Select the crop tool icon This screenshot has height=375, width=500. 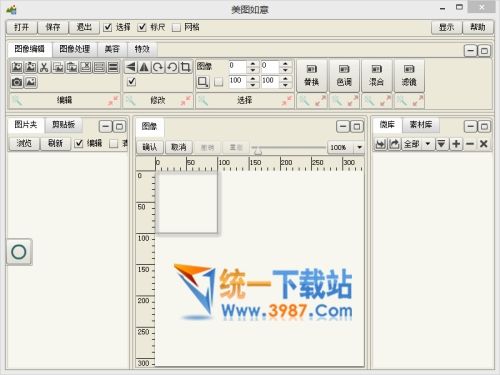tap(186, 67)
